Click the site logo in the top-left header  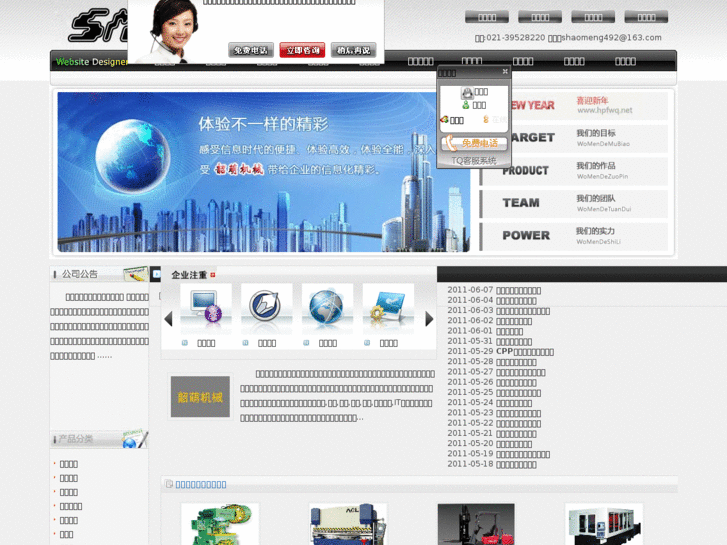[98, 26]
